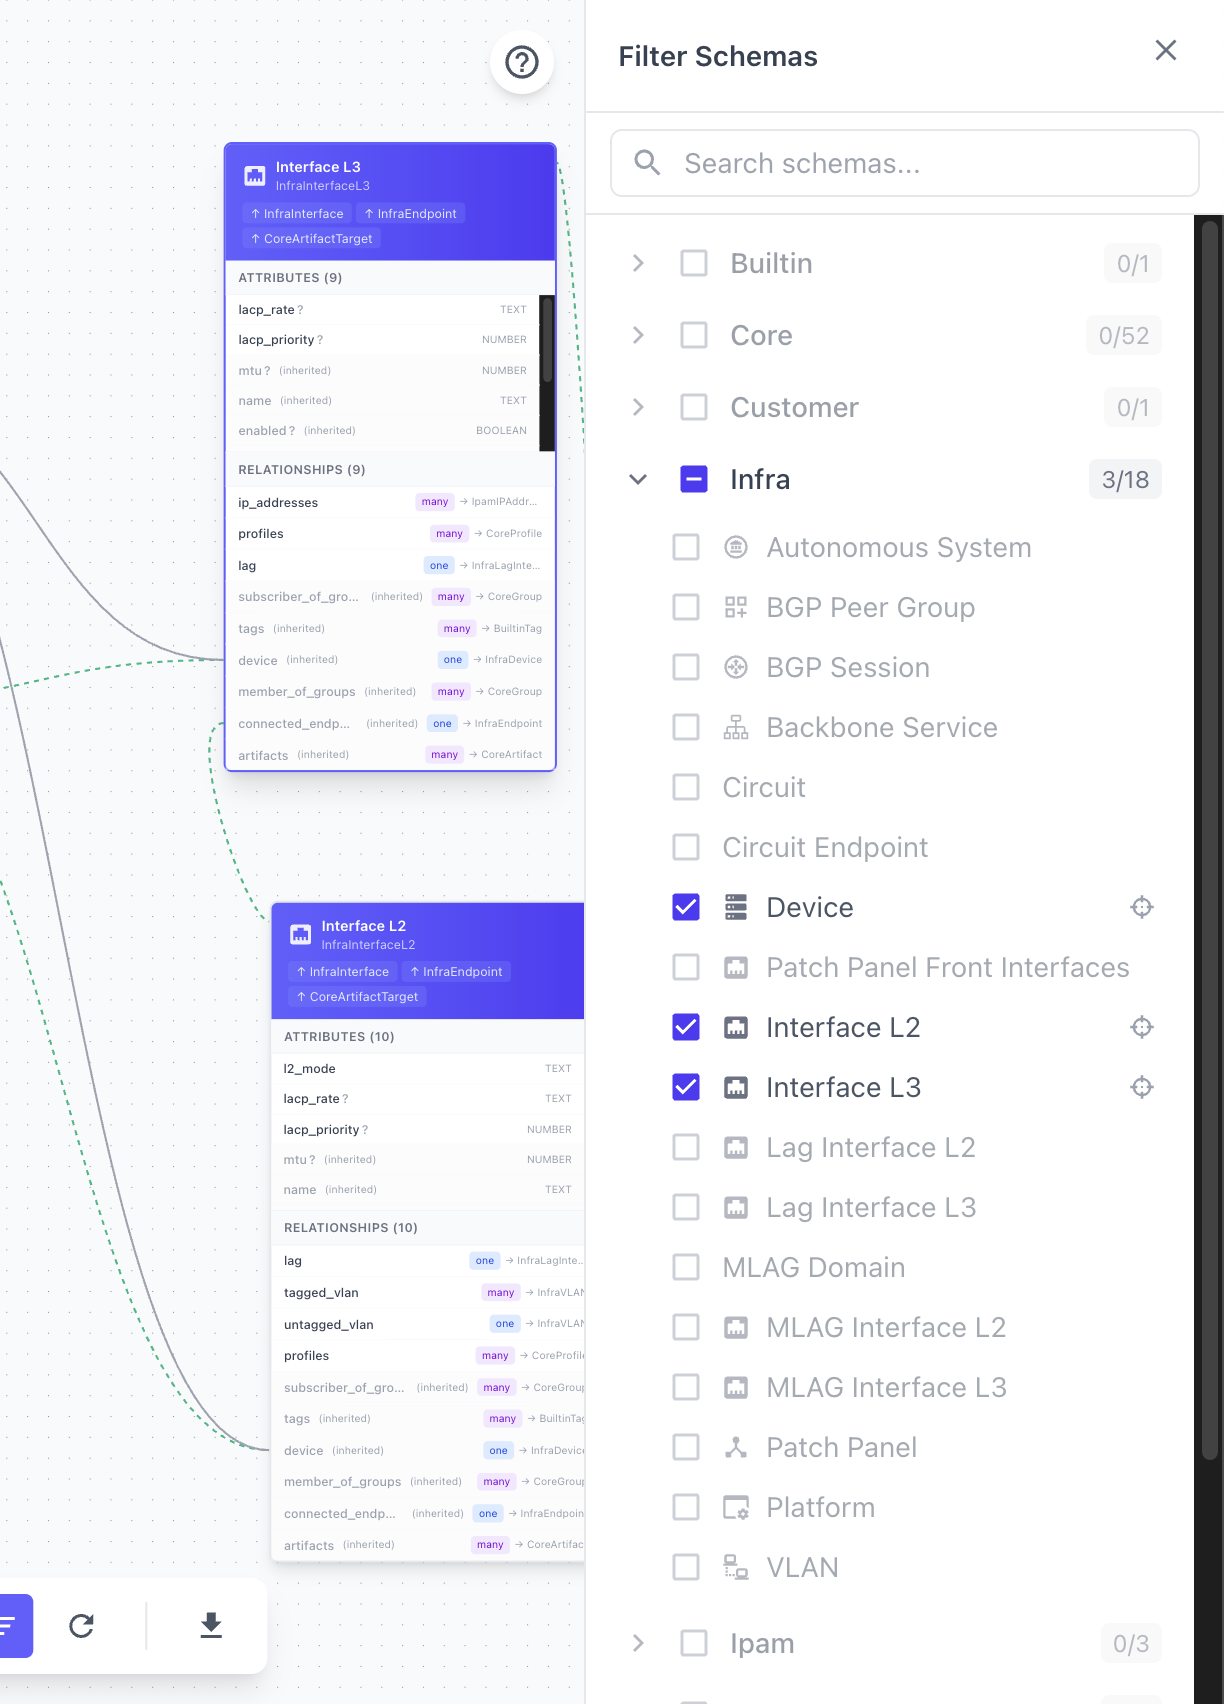Click target icon next to Interface L3
1224x1704 pixels.
(x=1141, y=1087)
